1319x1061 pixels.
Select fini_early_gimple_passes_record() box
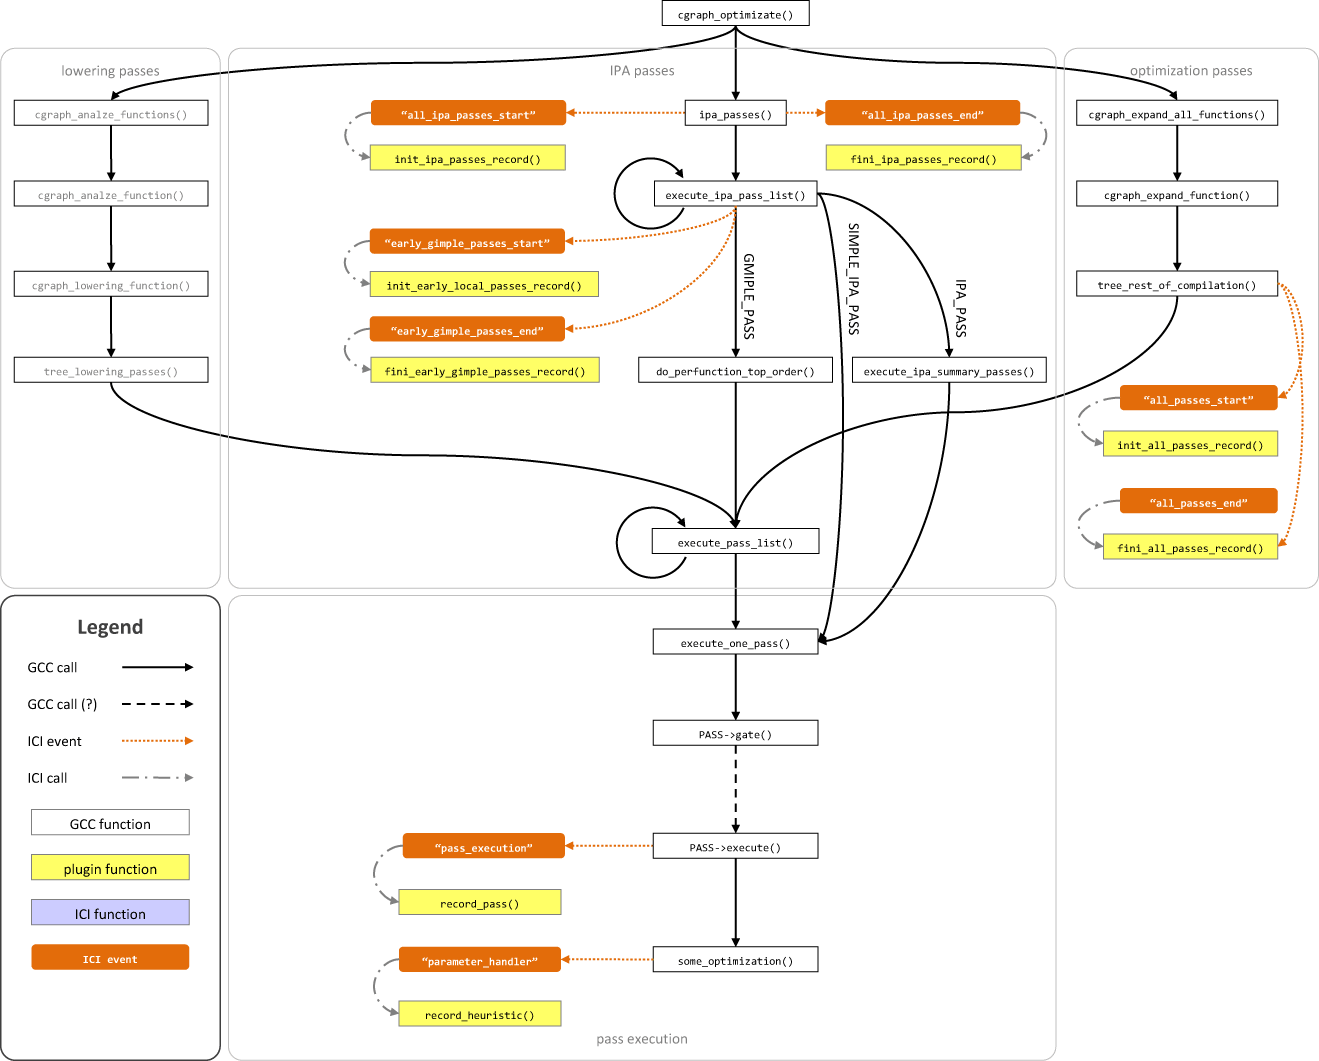click(485, 370)
